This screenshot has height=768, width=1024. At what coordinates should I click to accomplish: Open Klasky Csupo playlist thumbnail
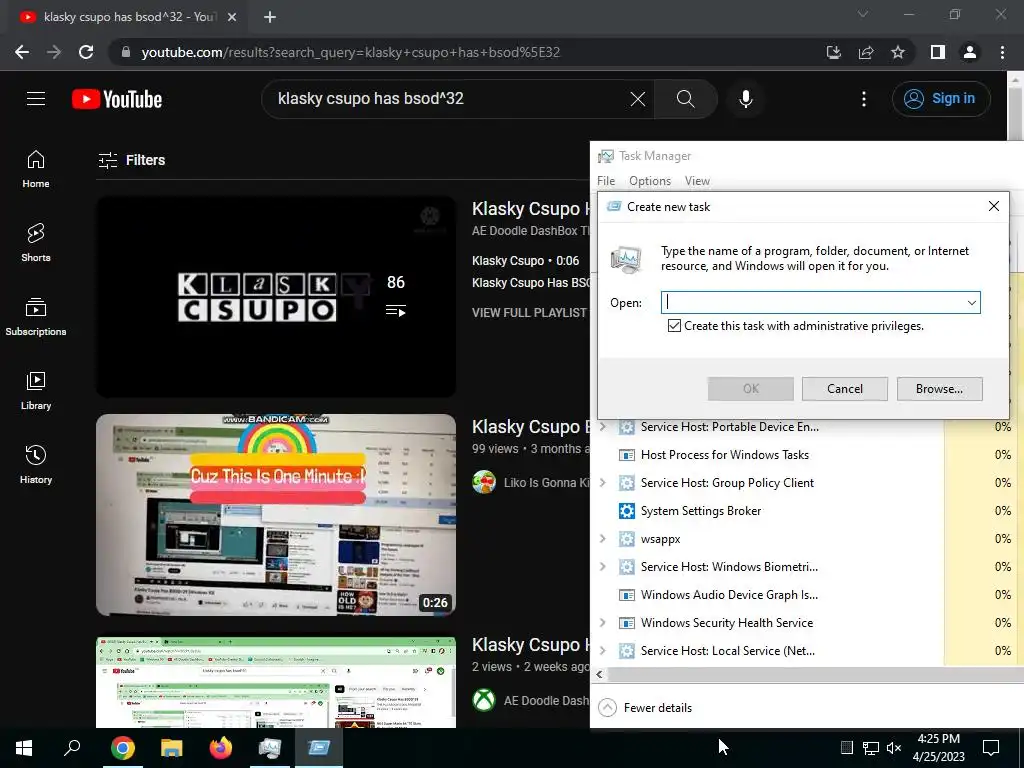pos(276,297)
